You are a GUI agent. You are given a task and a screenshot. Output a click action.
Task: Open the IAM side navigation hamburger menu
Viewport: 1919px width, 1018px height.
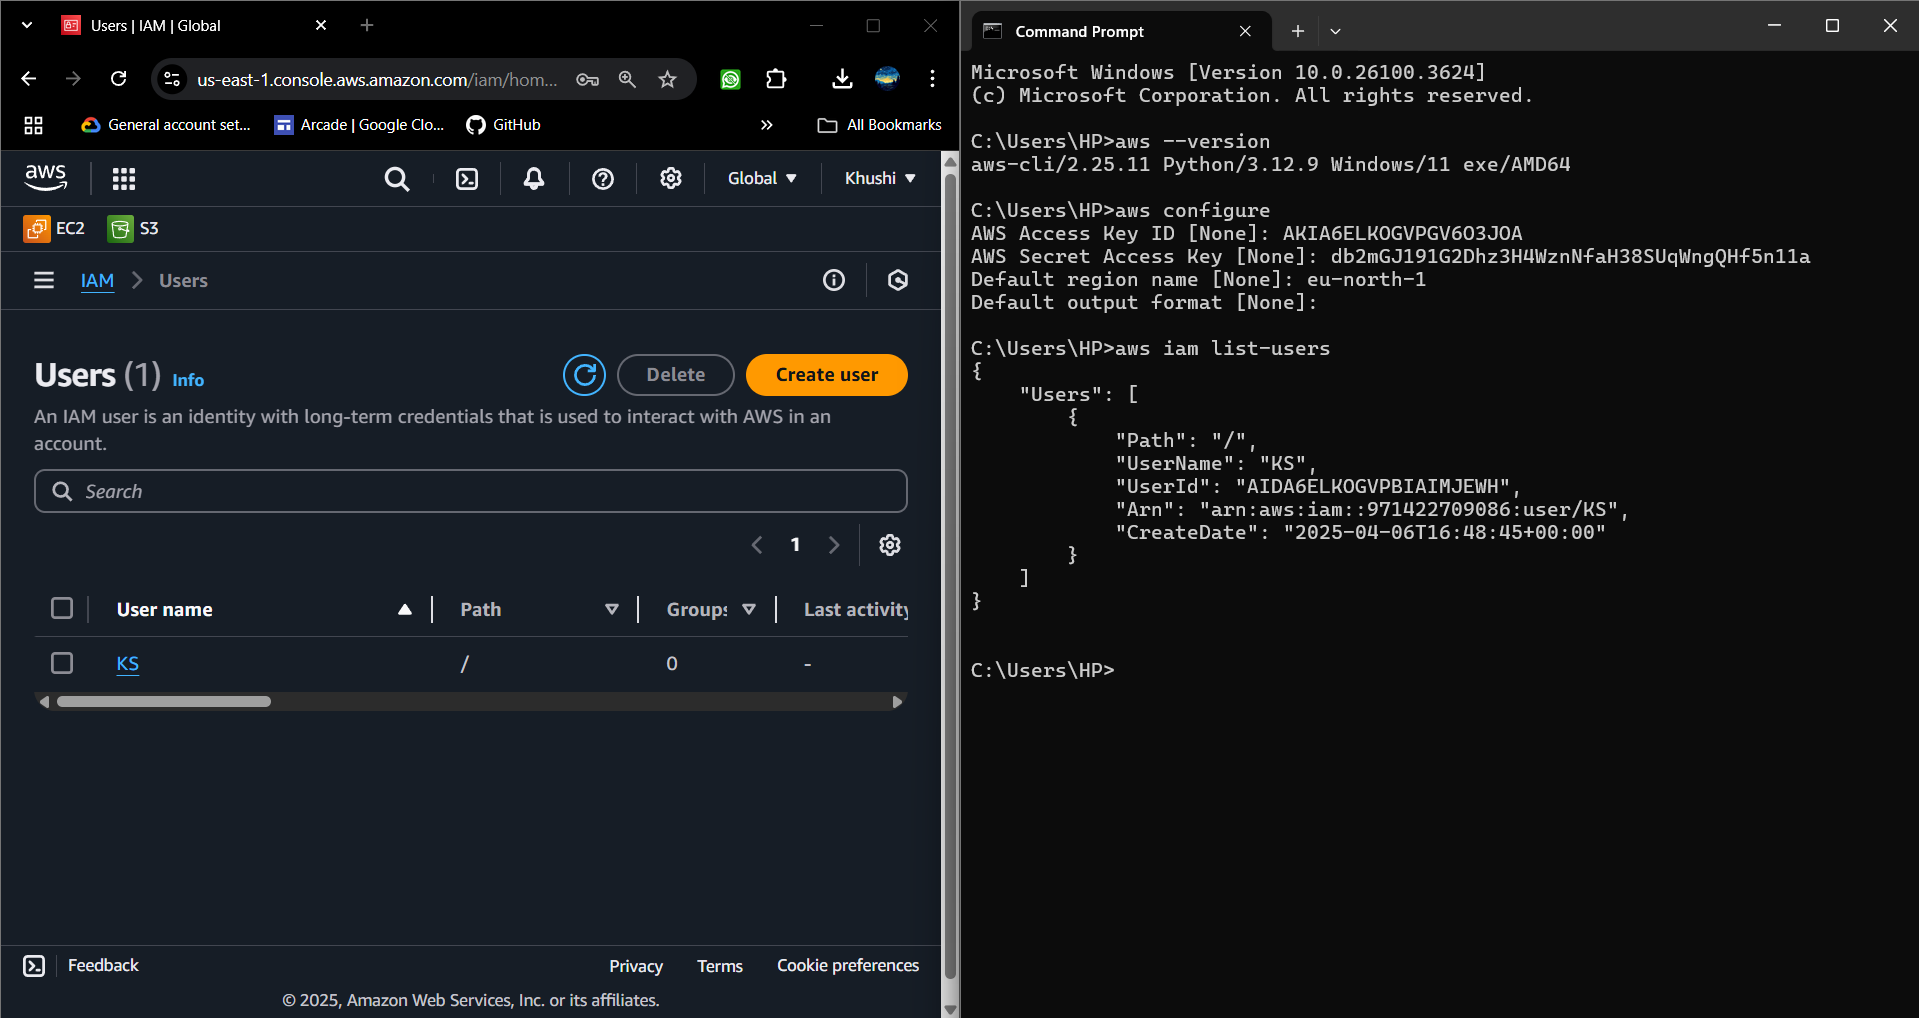[x=44, y=280]
